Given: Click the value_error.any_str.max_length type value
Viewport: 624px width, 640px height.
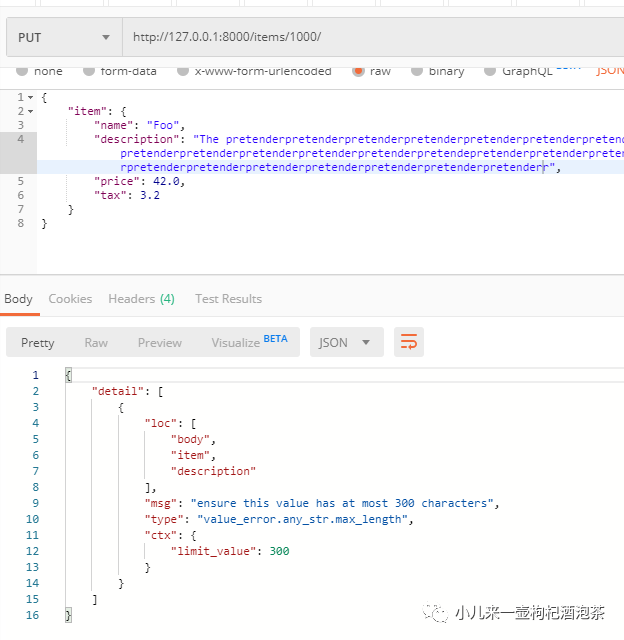Looking at the screenshot, I should (x=303, y=519).
